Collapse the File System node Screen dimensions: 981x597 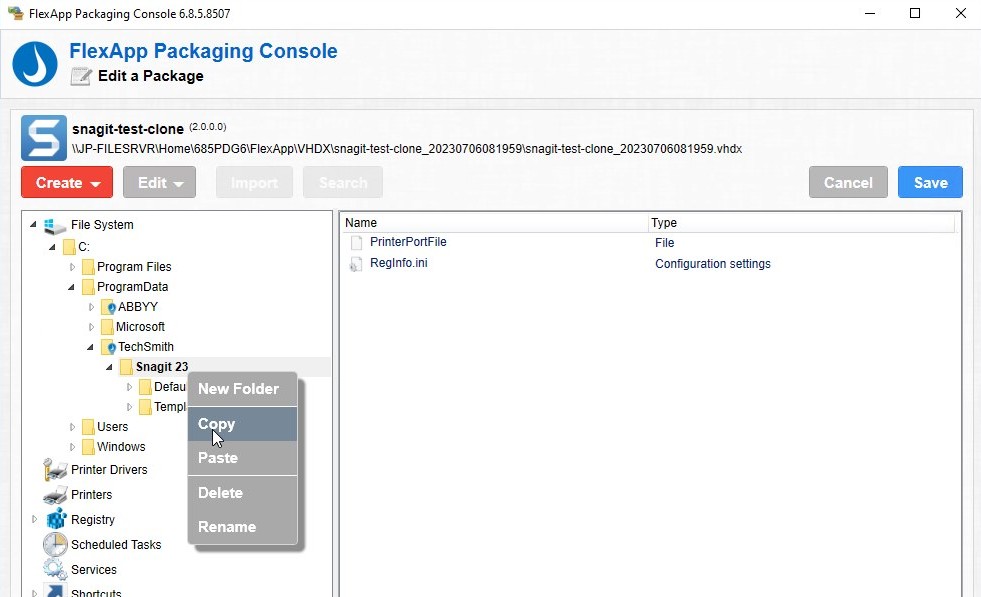tap(33, 224)
